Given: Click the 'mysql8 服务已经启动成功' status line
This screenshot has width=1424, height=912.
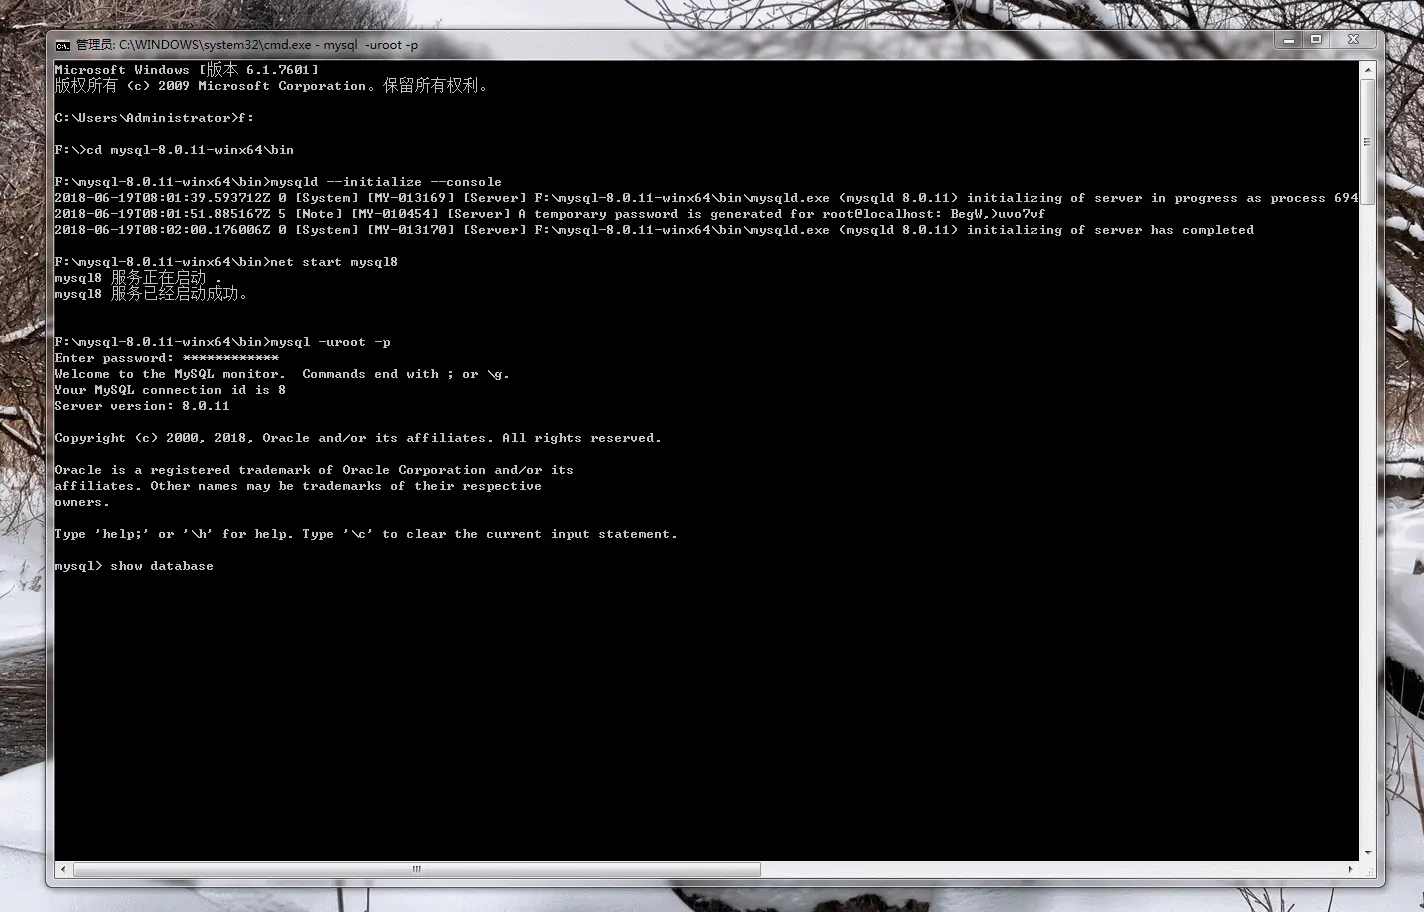Looking at the screenshot, I should pos(151,294).
